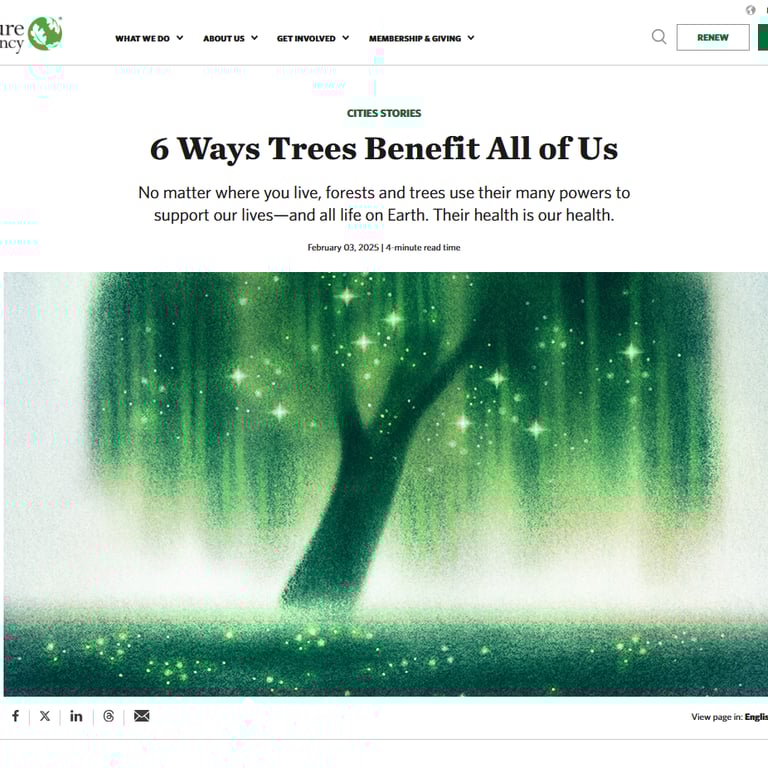Select the page language English option
The image size is (768, 768).
(x=756, y=717)
